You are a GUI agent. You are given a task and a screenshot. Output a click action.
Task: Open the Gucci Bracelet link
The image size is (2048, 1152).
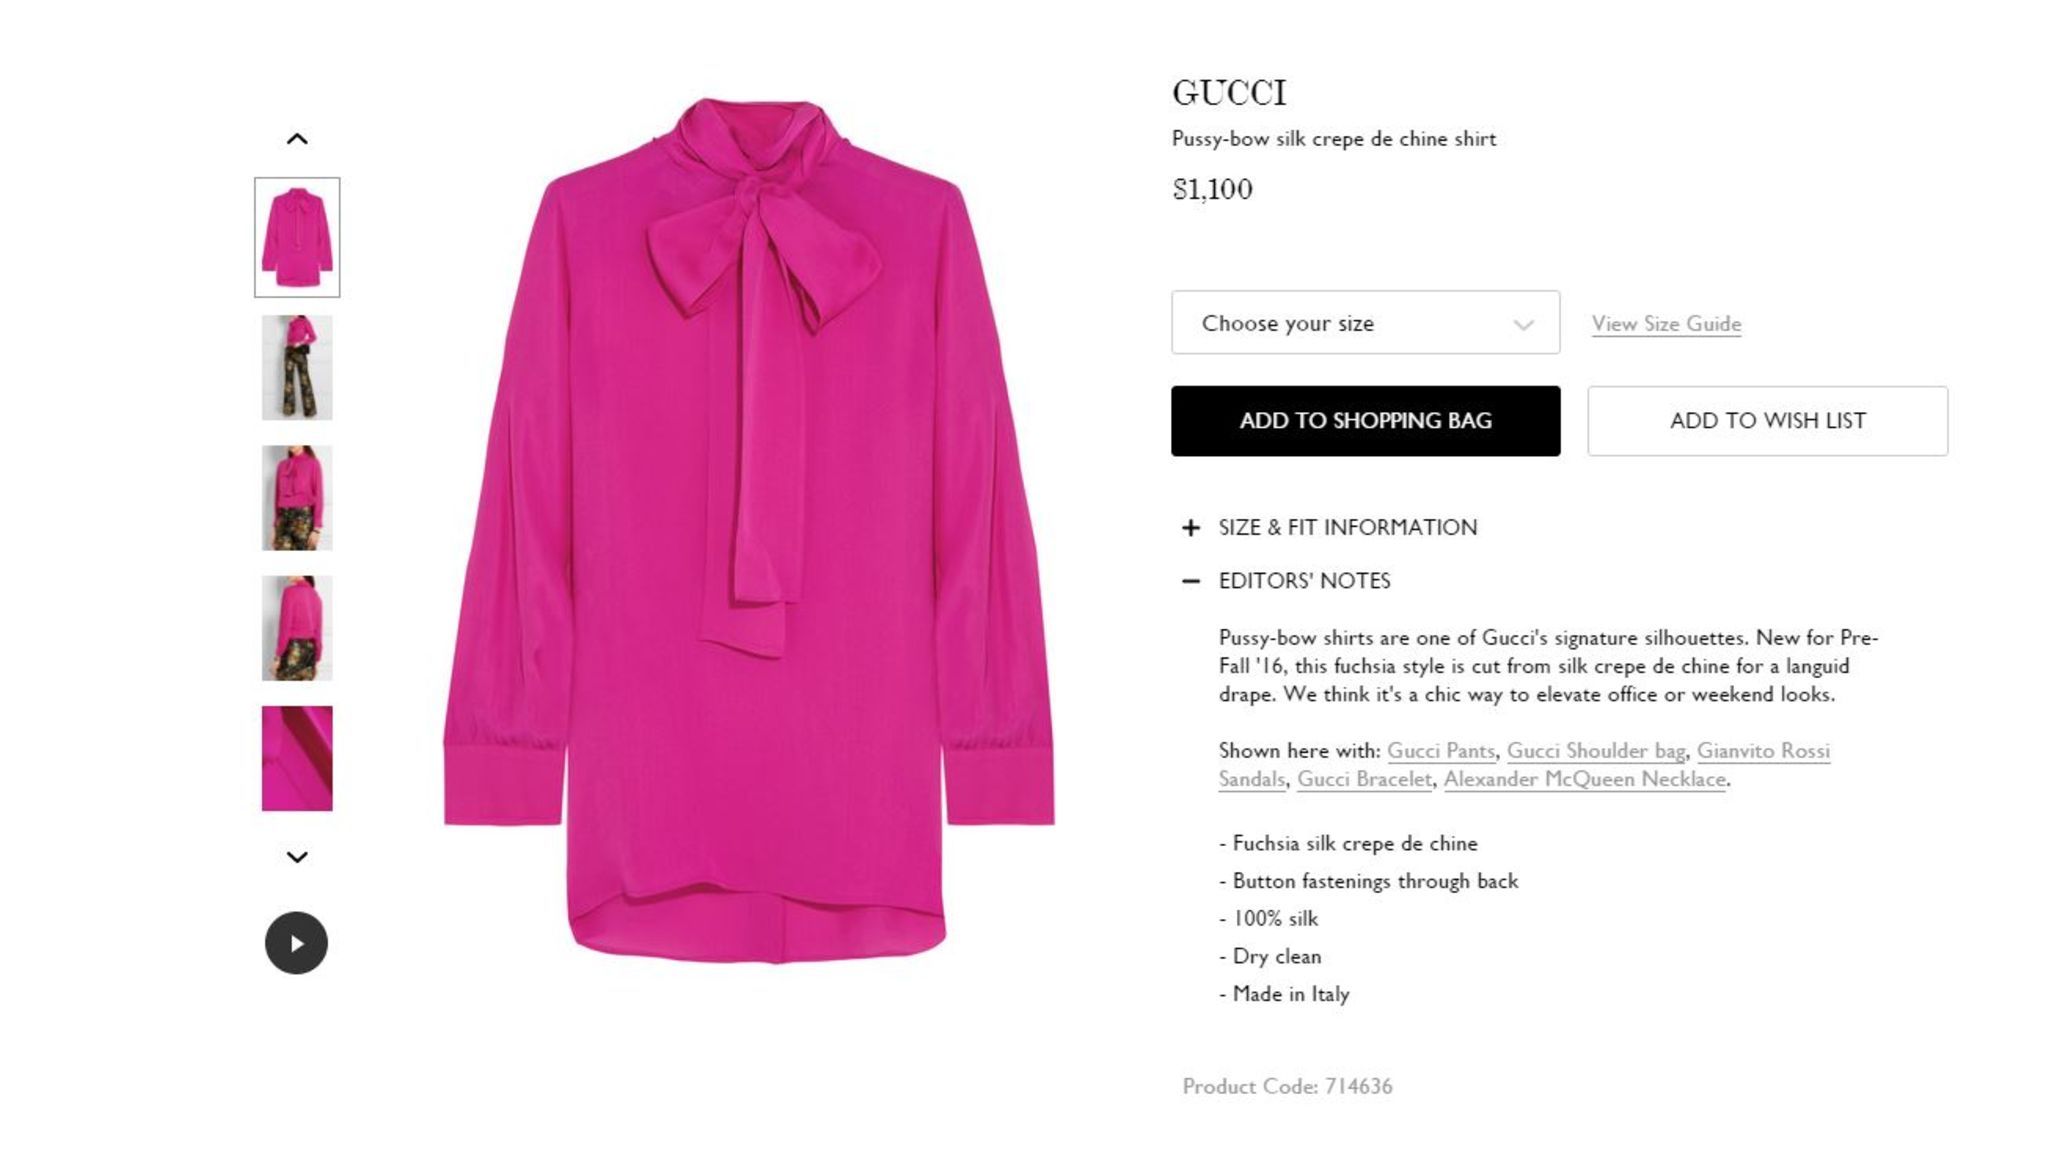1364,779
